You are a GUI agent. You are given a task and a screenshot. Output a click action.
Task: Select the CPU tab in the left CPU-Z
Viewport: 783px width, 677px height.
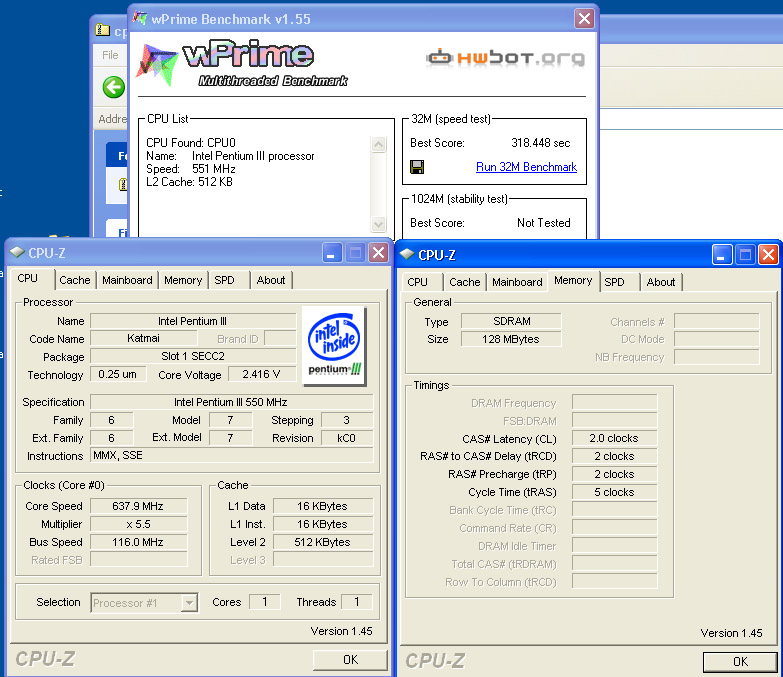27,278
